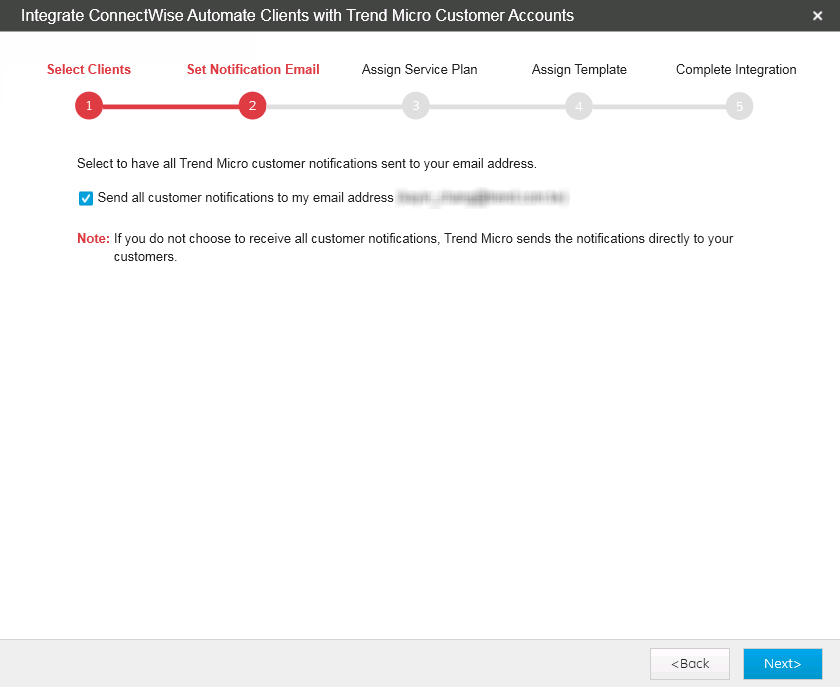Click the red progress line between steps 1 and 2

coord(170,106)
